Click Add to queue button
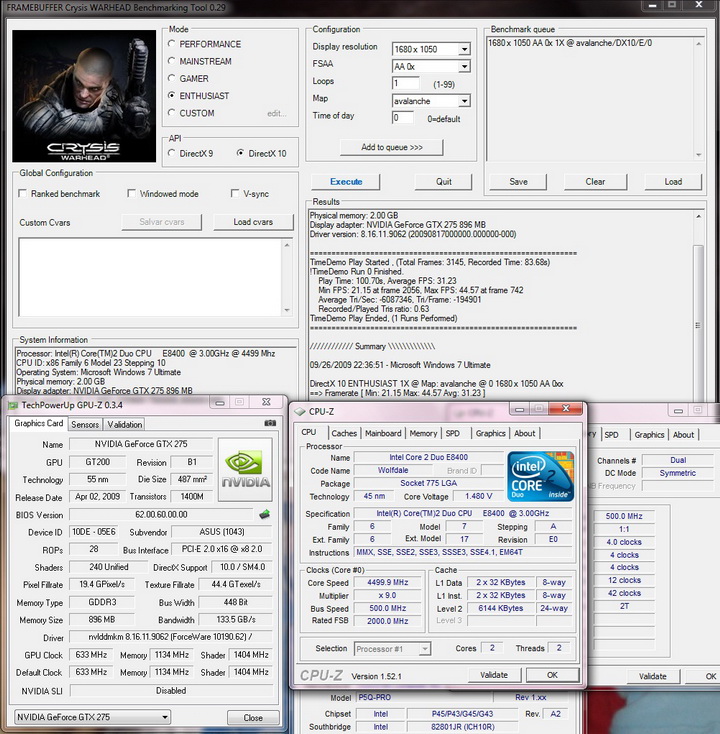 click(x=391, y=147)
